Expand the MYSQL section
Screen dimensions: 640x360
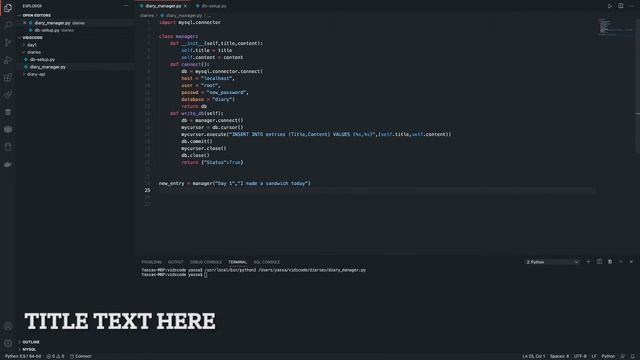click(29, 349)
